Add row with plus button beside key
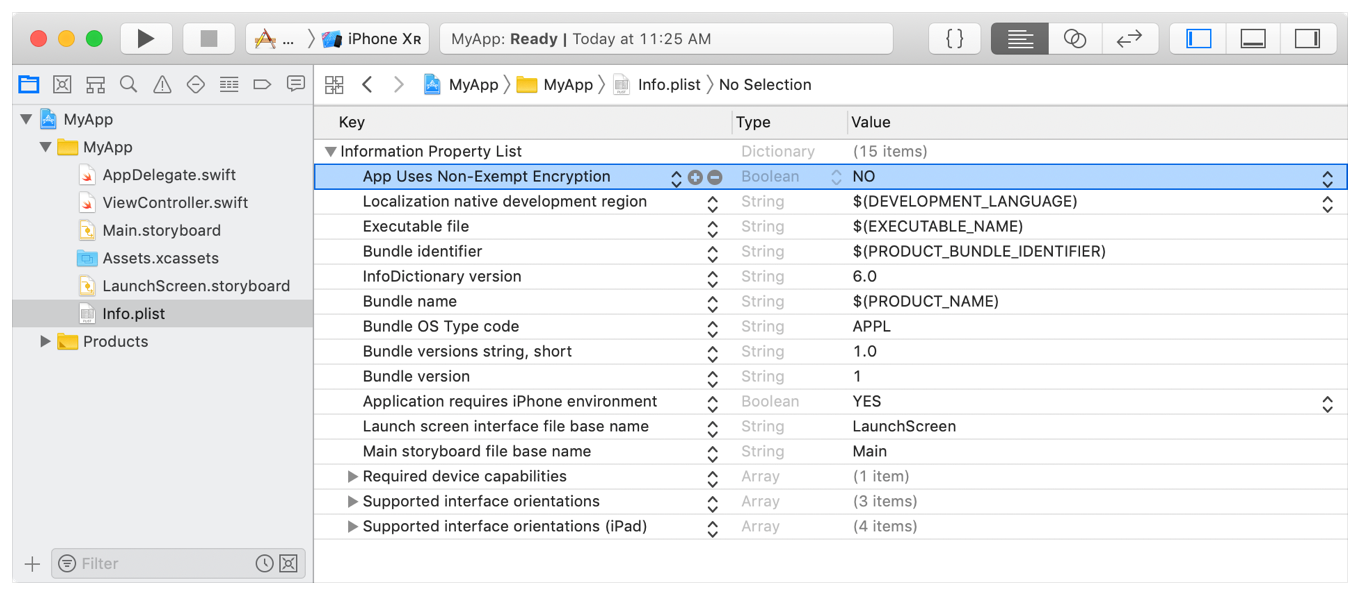 (695, 177)
